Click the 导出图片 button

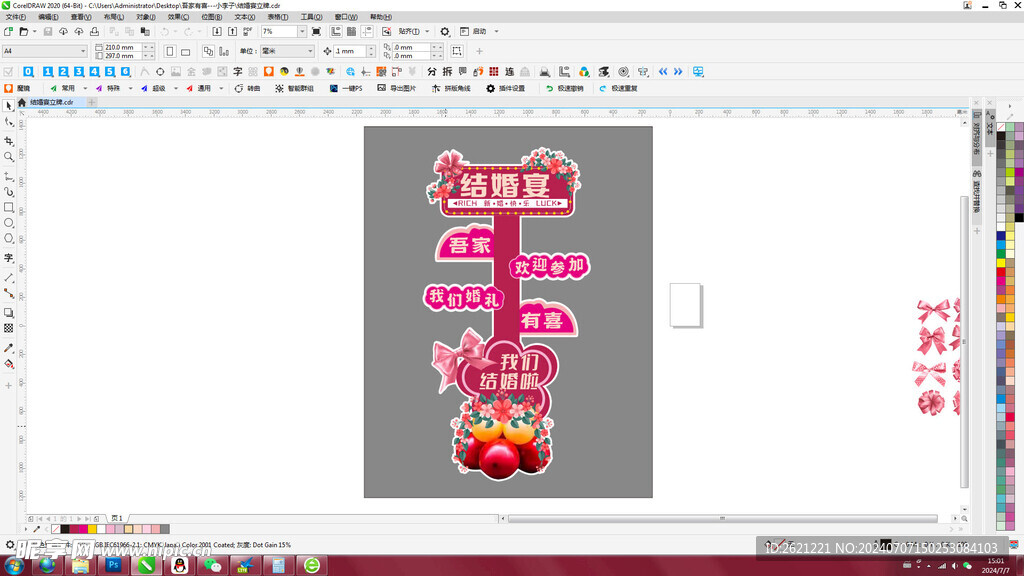[397, 88]
